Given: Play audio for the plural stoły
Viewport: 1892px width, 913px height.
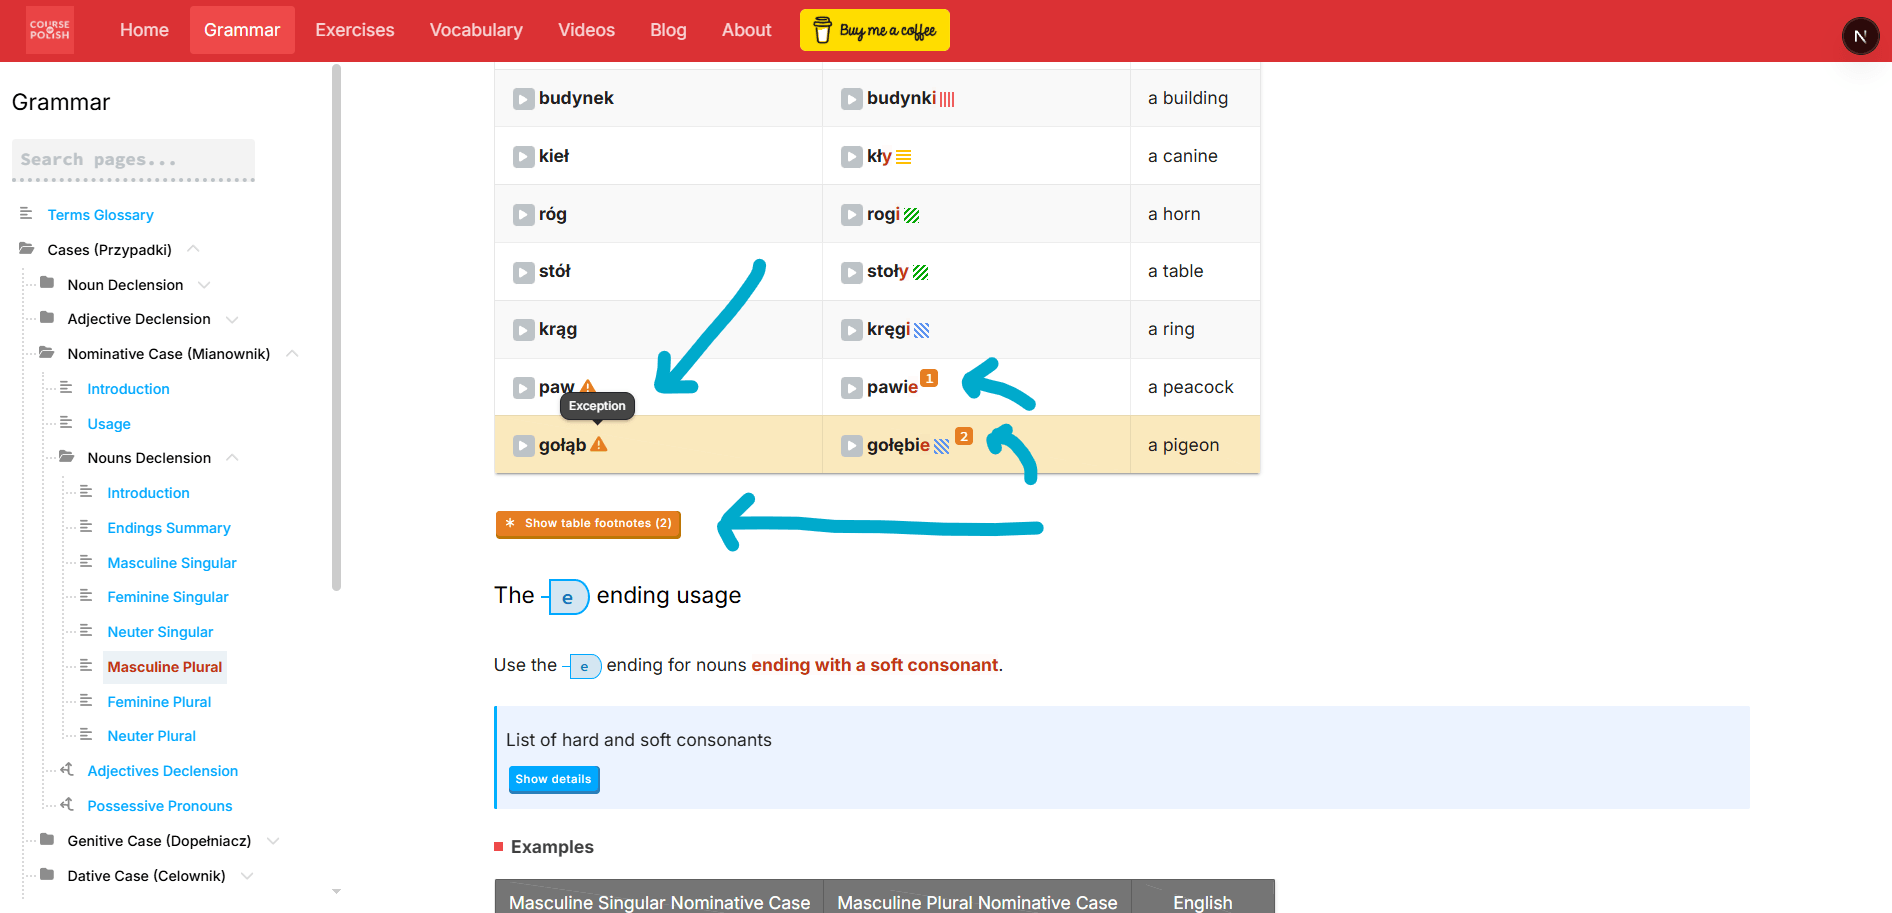Looking at the screenshot, I should click(851, 273).
